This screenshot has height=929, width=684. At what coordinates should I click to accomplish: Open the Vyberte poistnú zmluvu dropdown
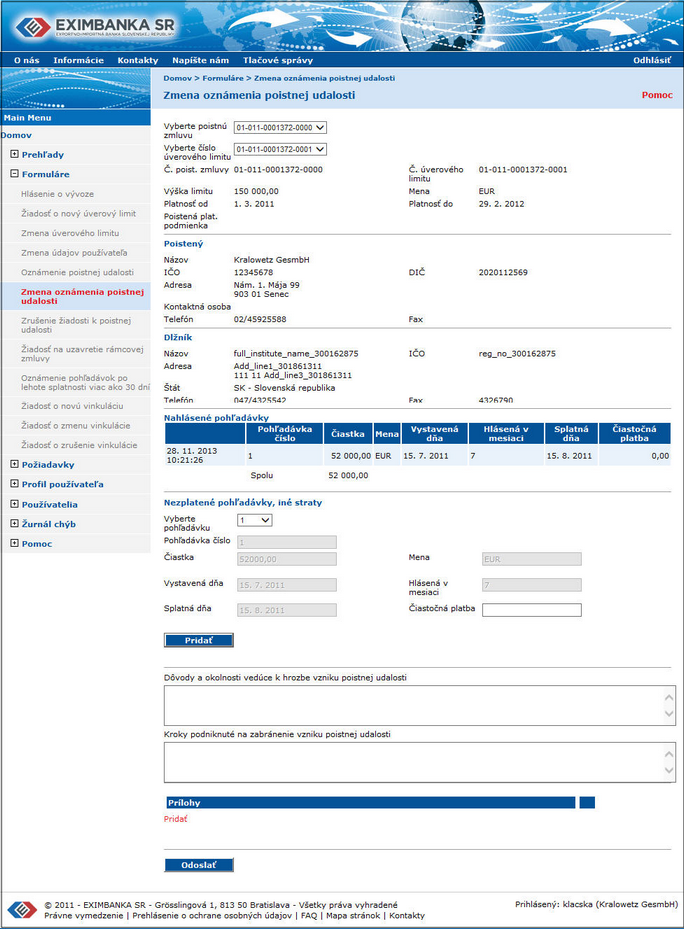[280, 127]
